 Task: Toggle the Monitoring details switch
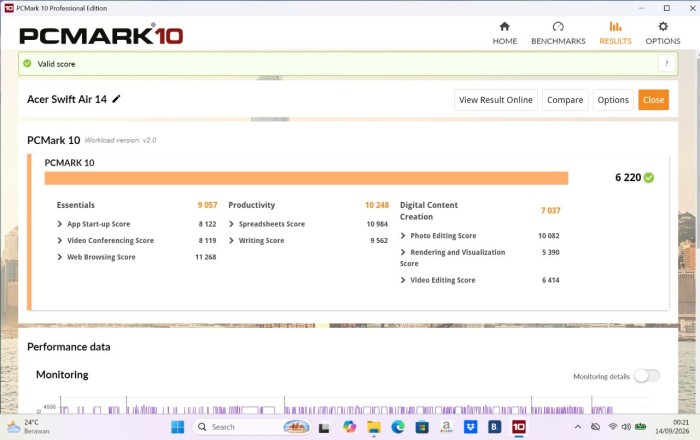647,376
